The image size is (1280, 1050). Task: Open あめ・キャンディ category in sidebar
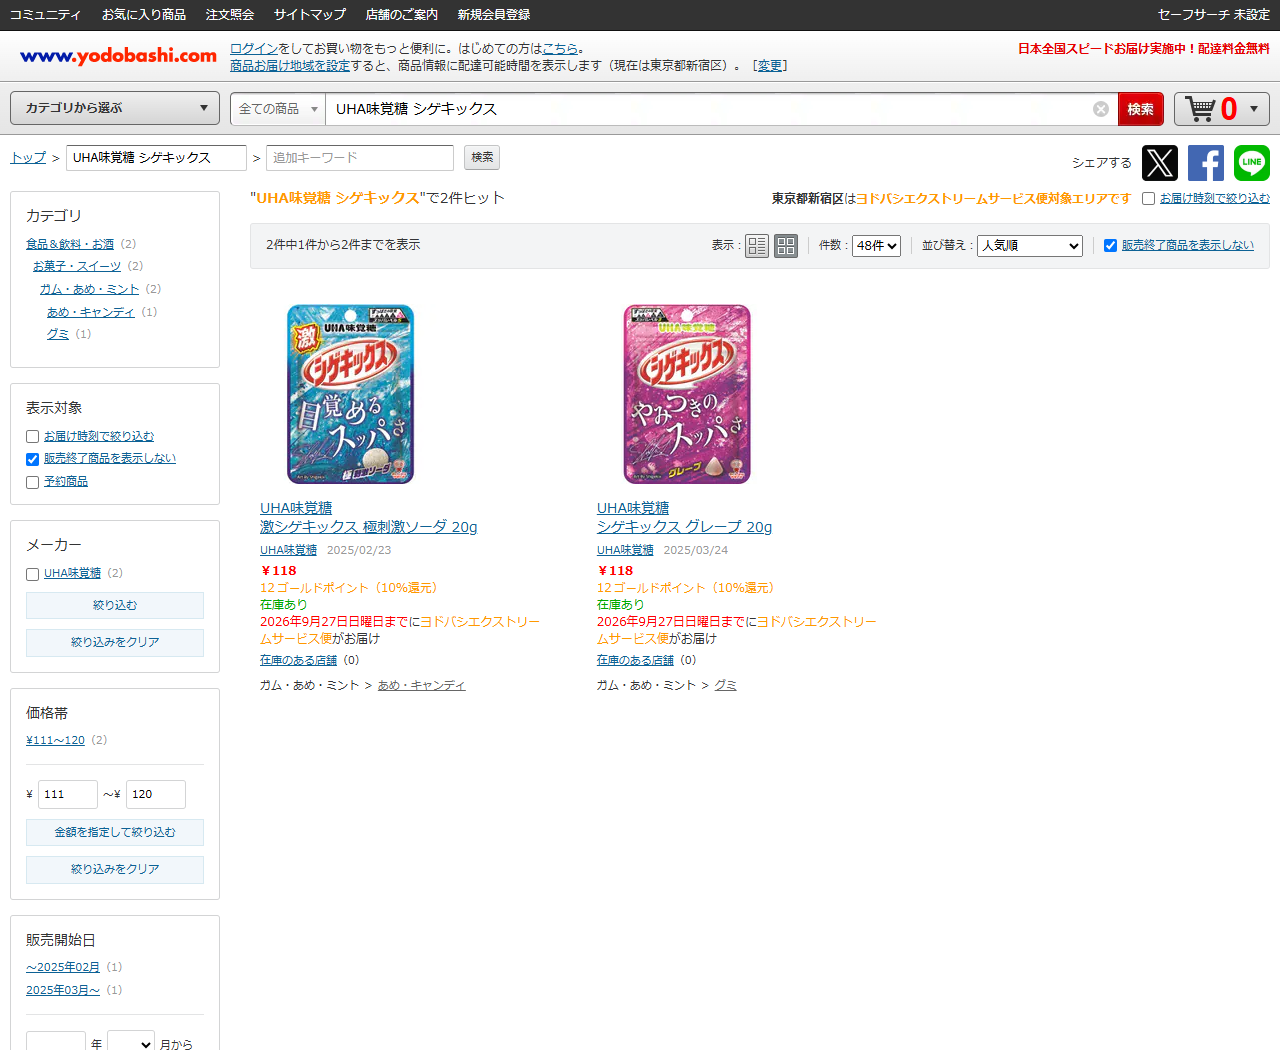click(x=91, y=312)
